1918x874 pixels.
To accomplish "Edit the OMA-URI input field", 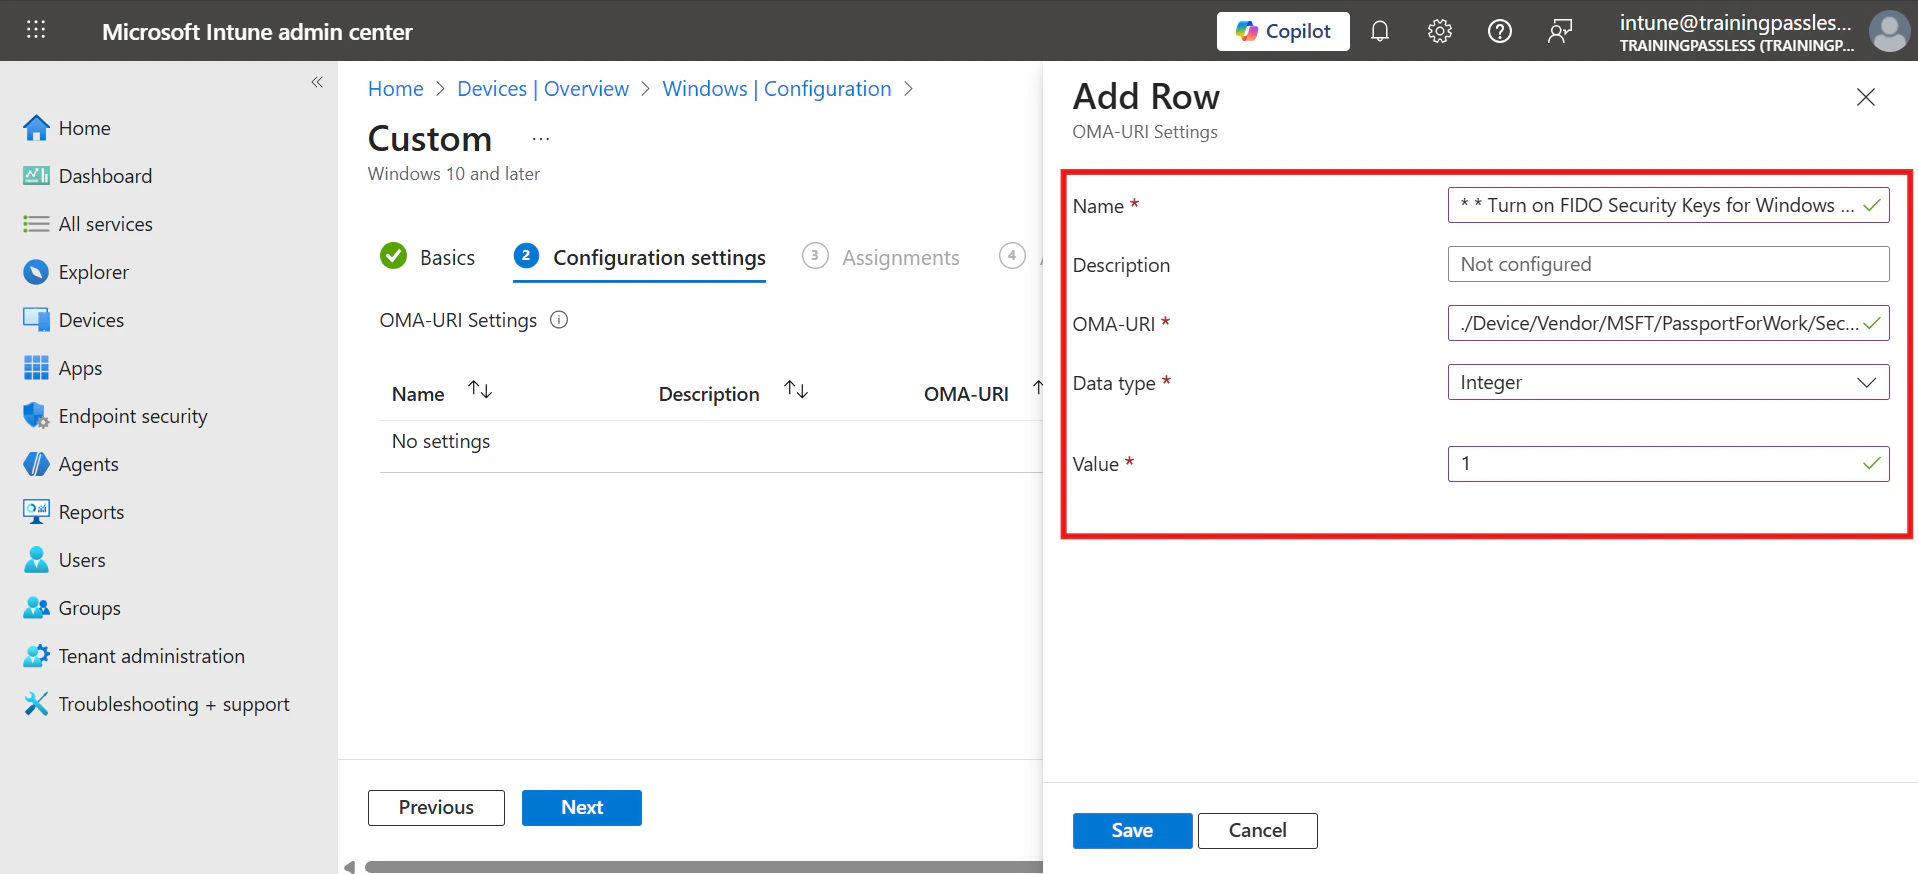I will (x=1668, y=323).
